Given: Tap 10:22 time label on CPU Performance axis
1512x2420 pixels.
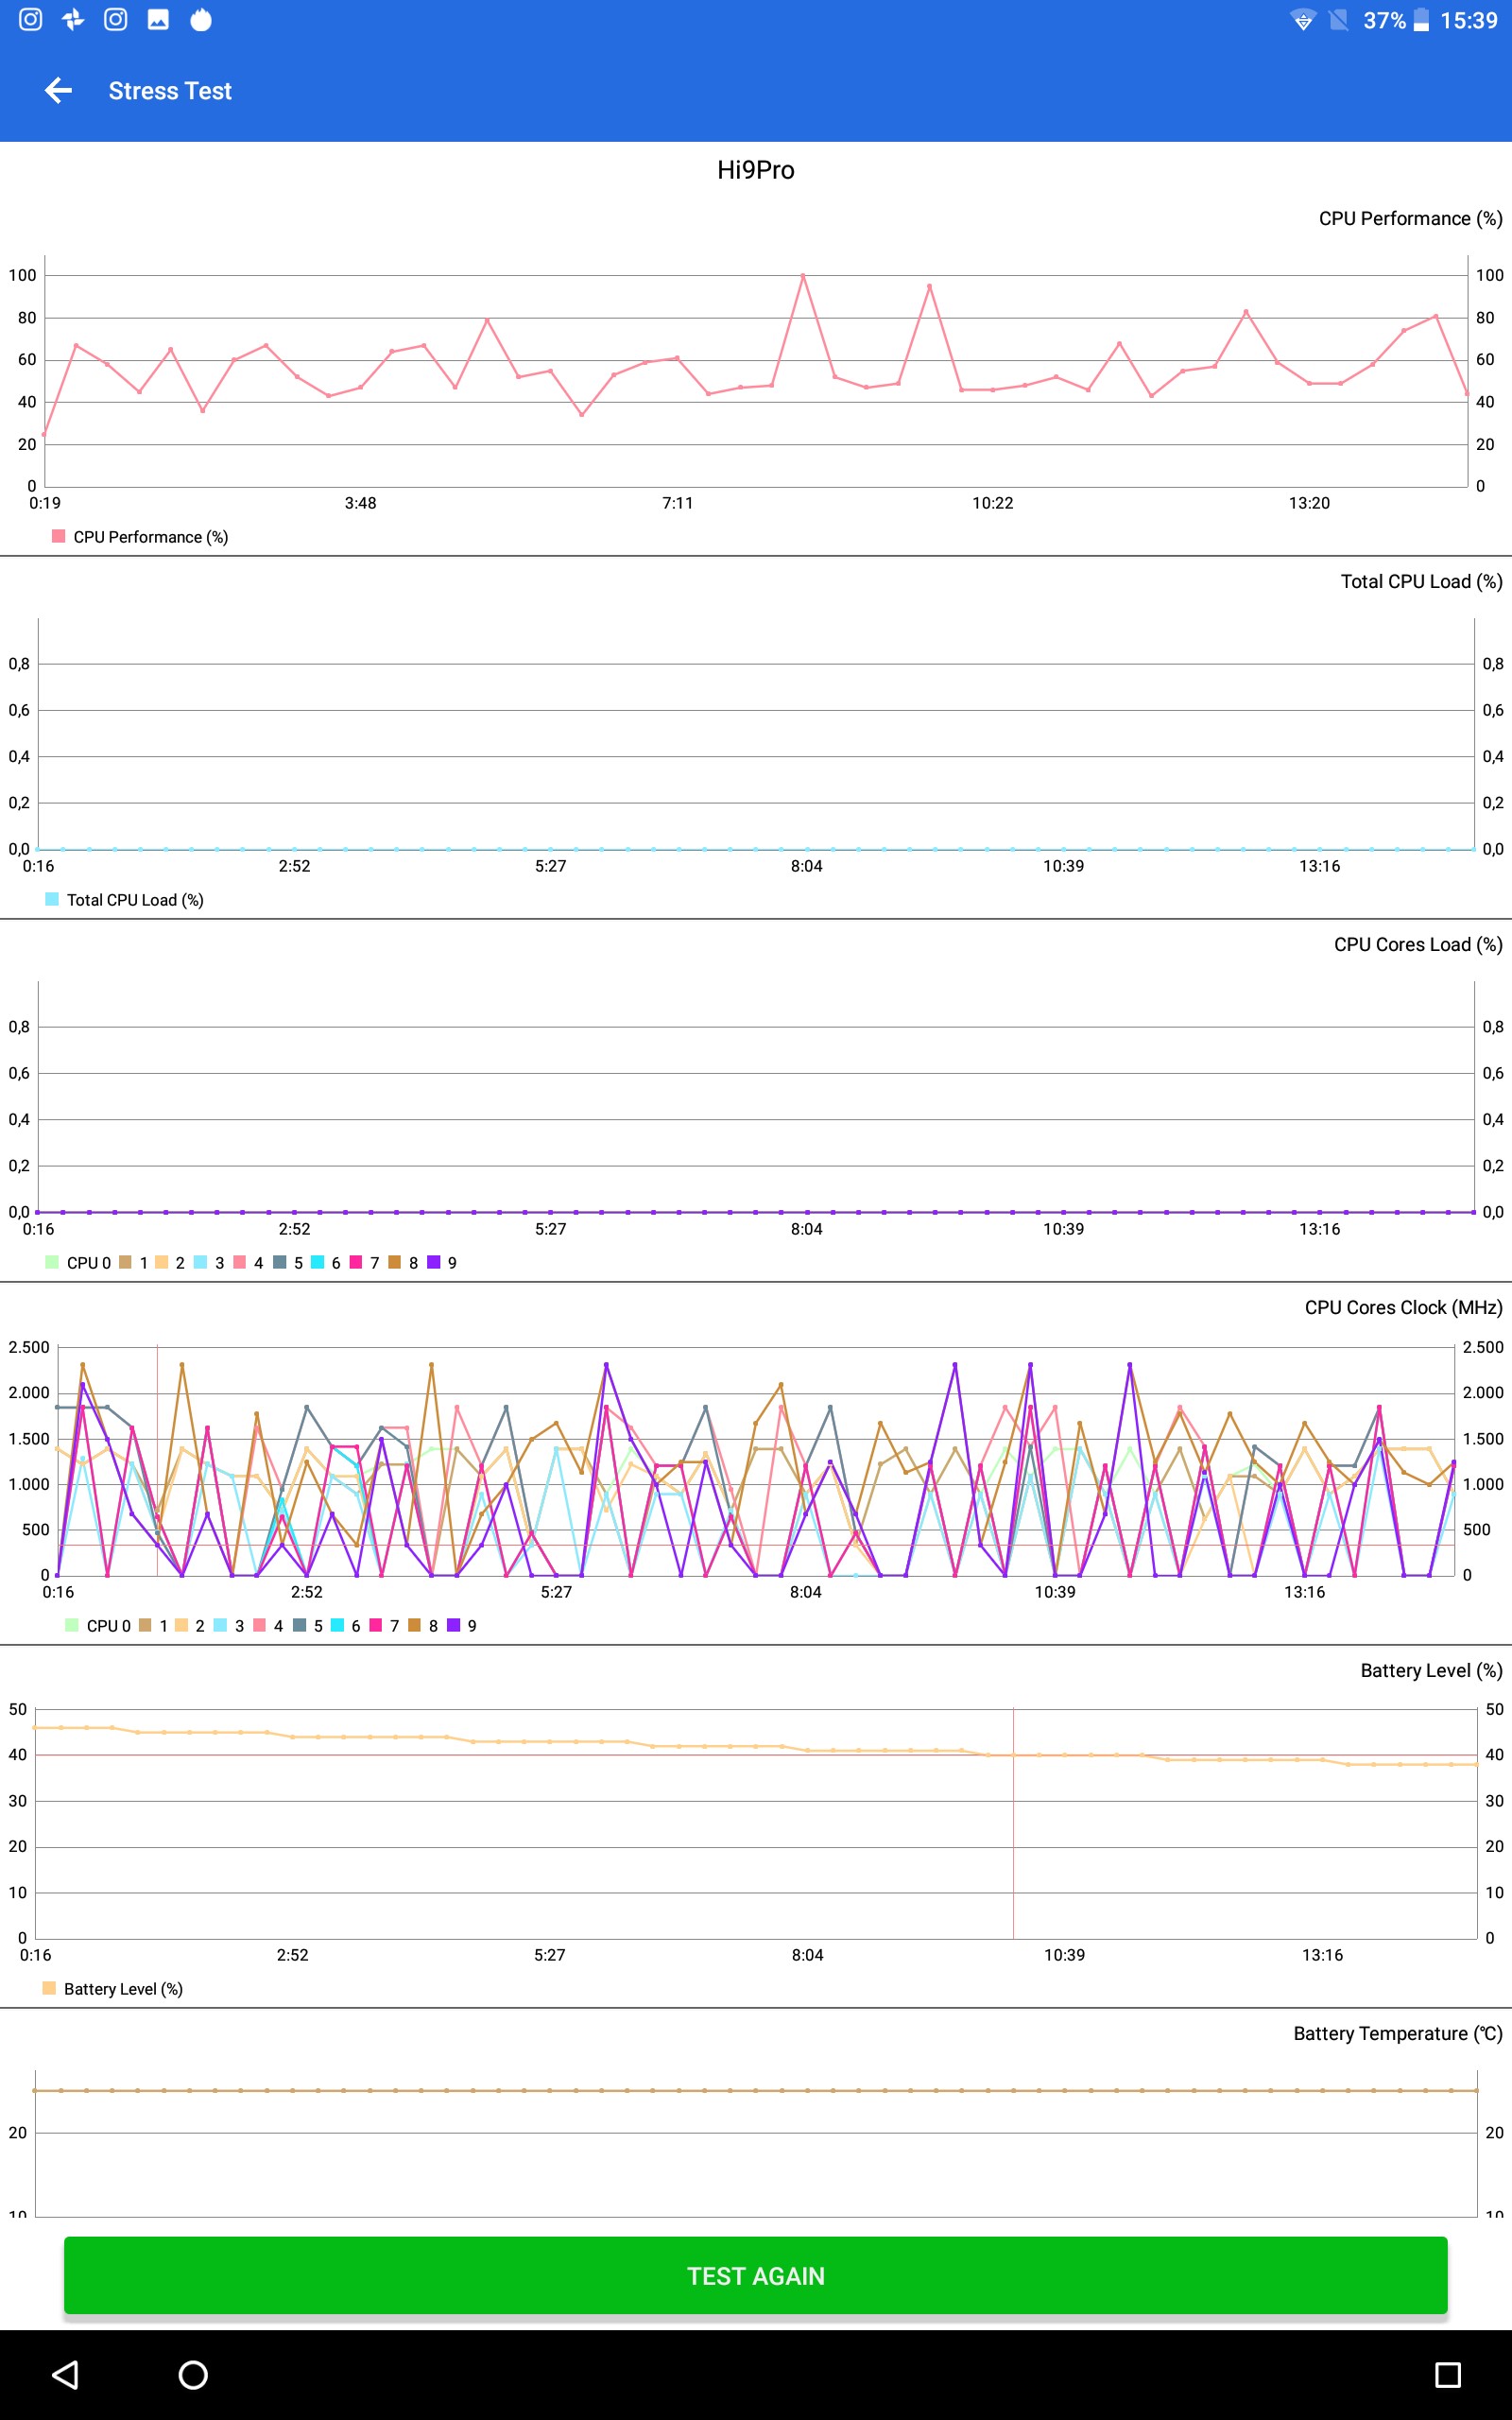Looking at the screenshot, I should 993,503.
